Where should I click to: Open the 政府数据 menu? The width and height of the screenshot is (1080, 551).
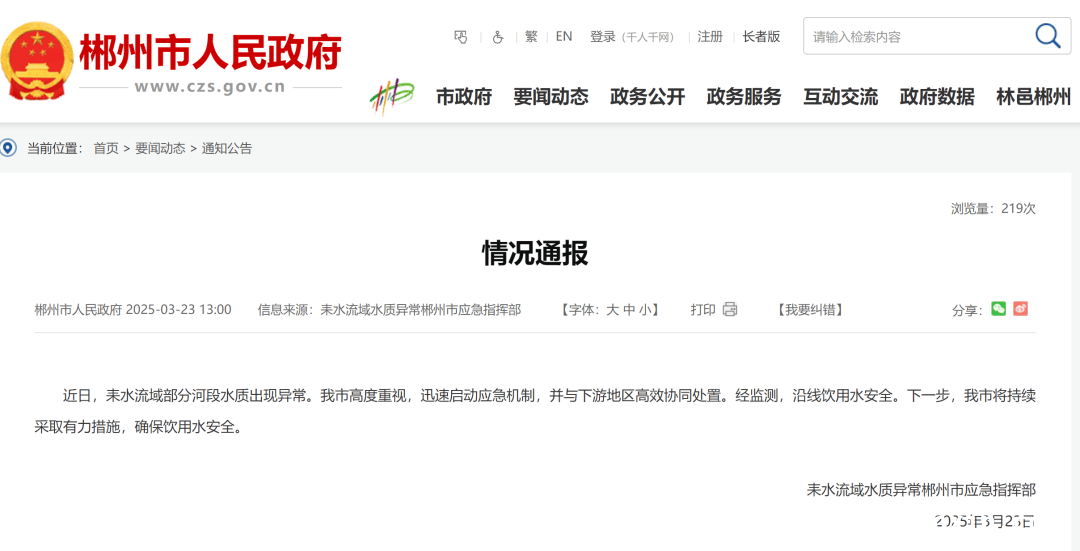tap(937, 97)
